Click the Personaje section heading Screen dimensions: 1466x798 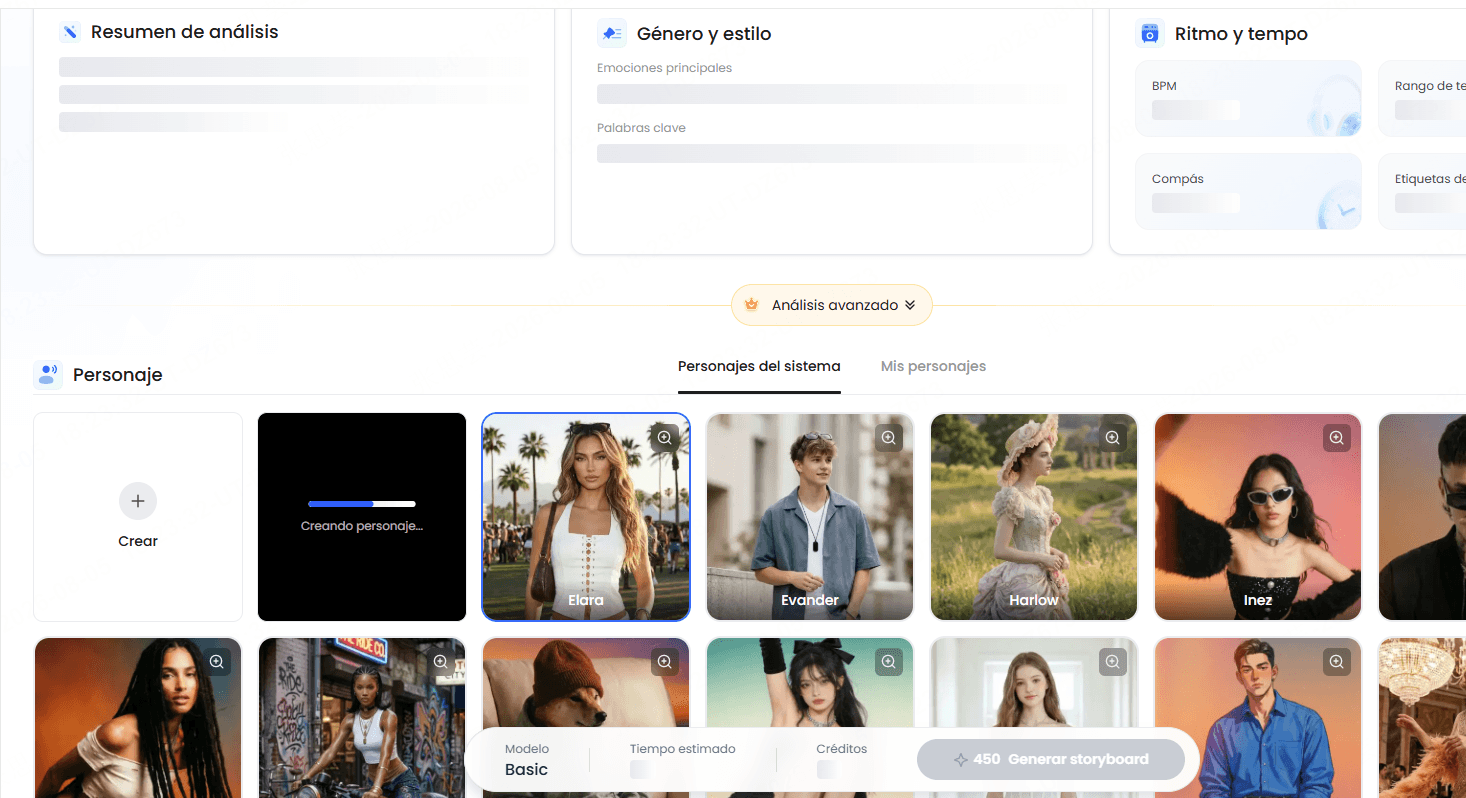[x=117, y=375]
